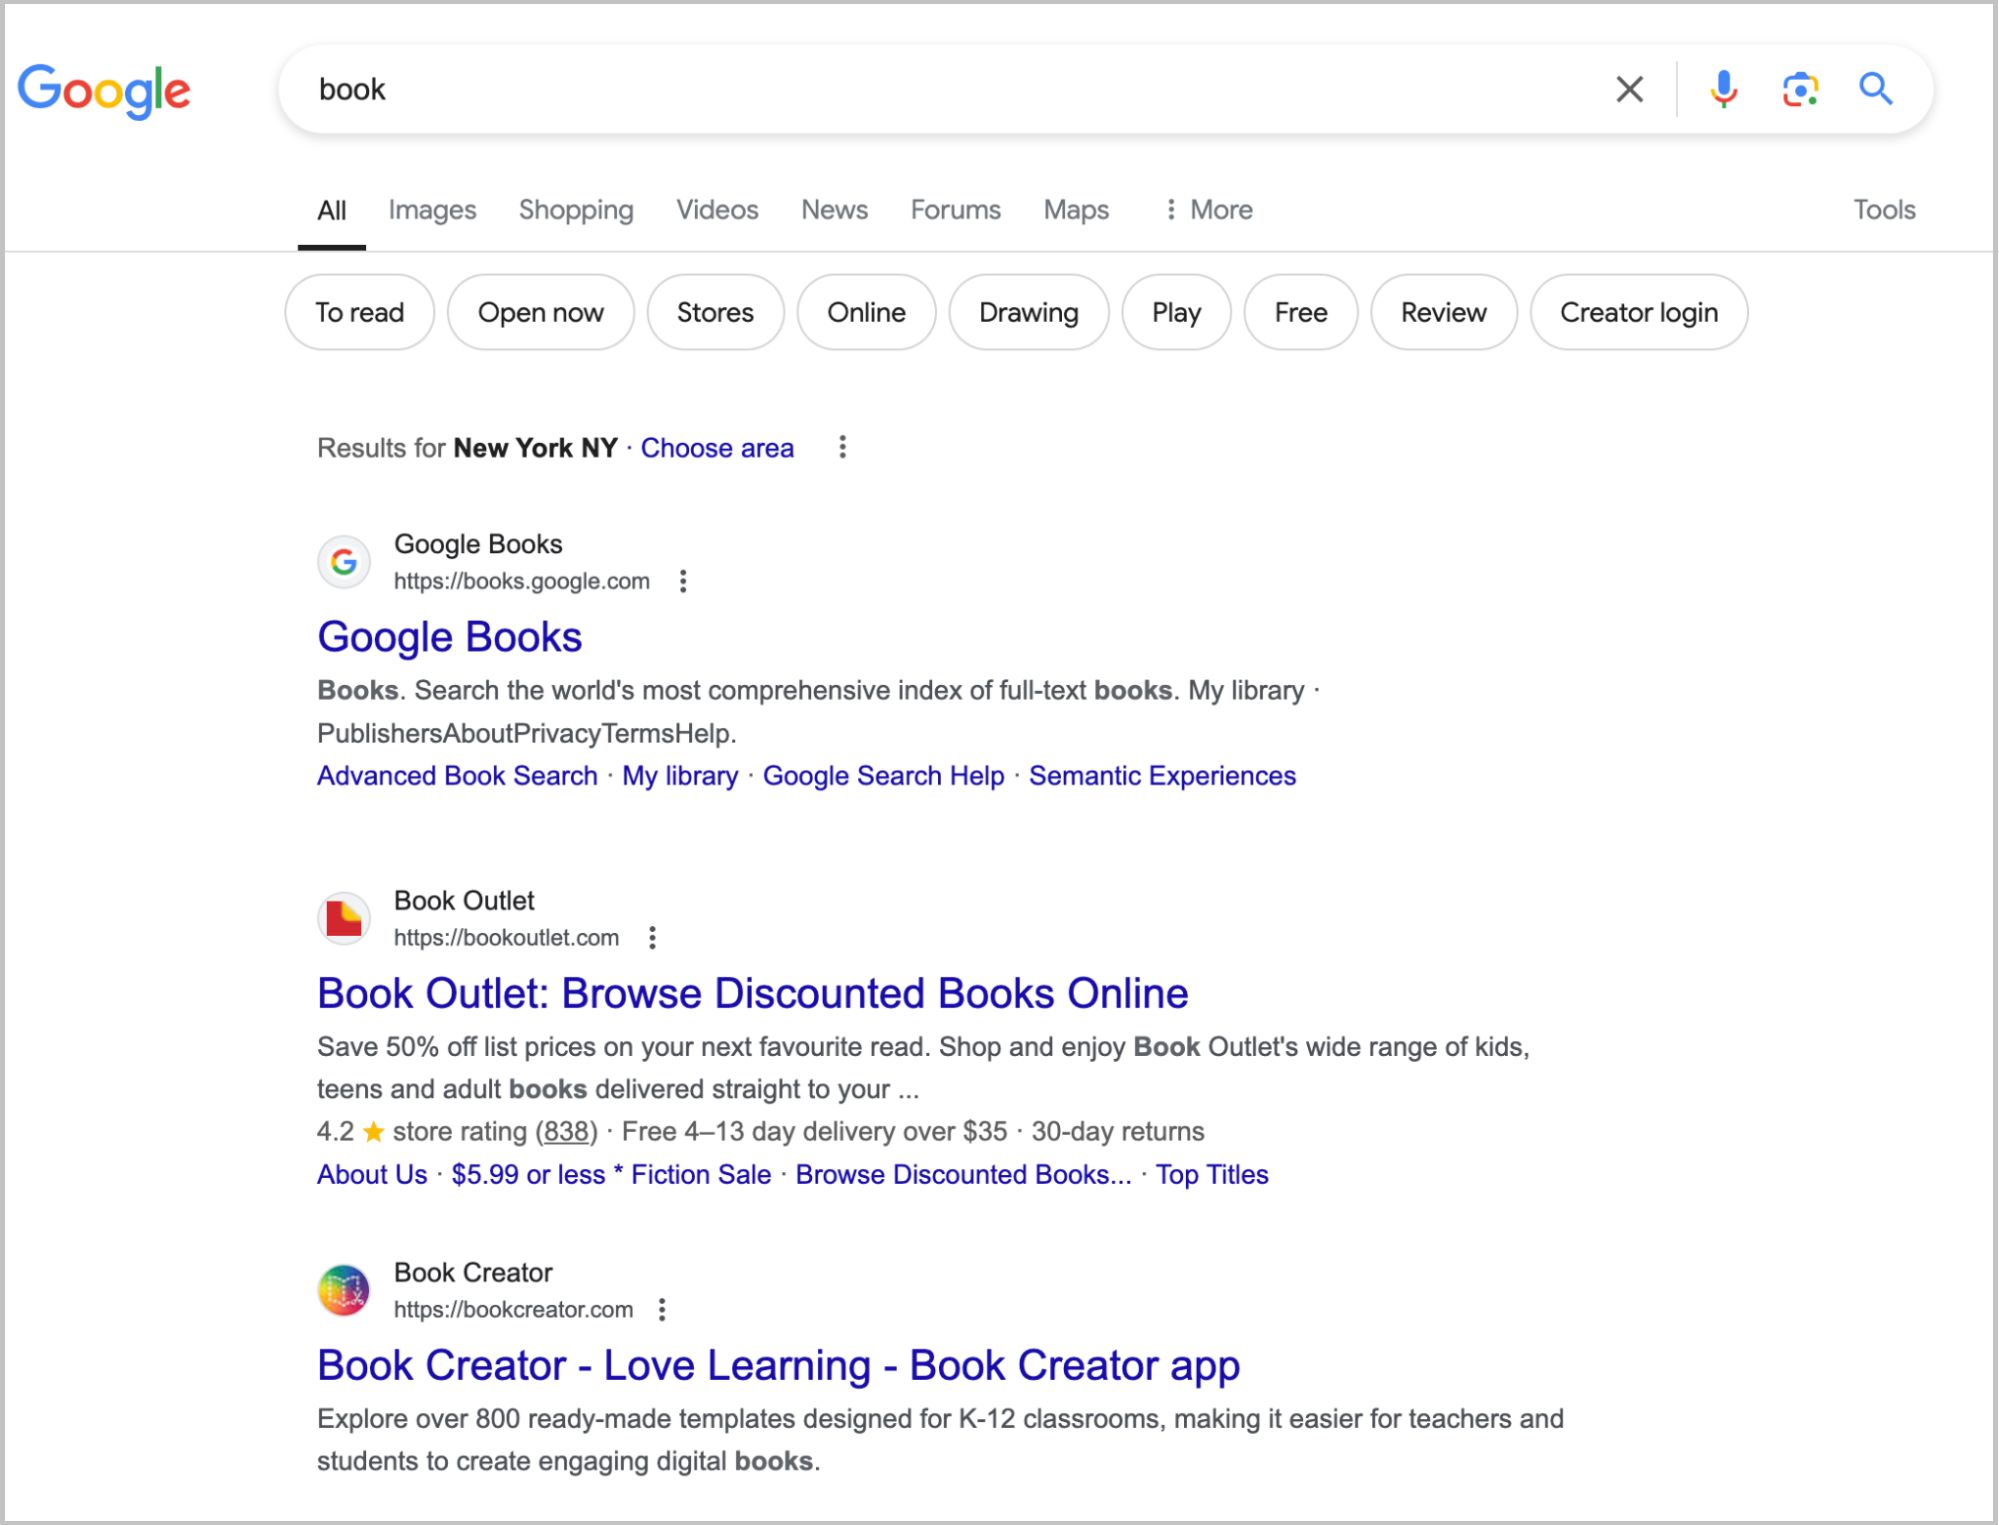This screenshot has width=1999, height=1525.
Task: Apply the Open now filter chip
Action: (540, 313)
